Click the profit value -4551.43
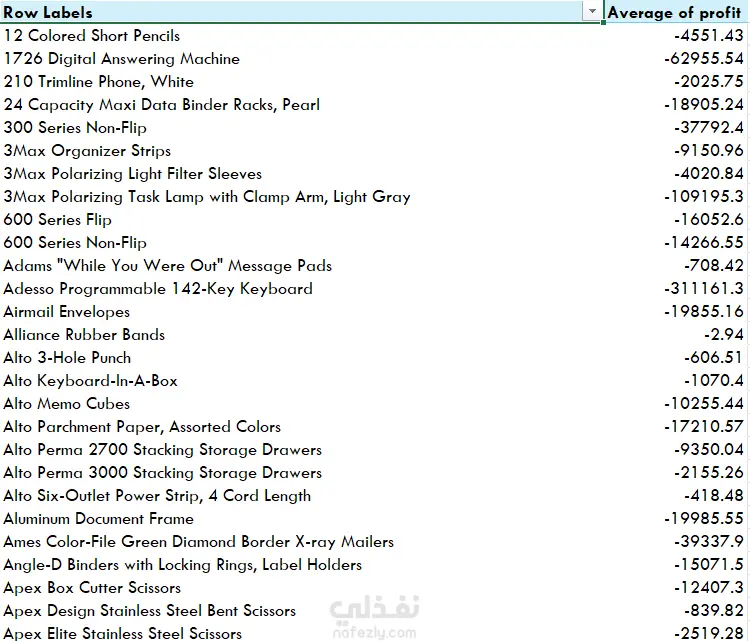The image size is (750, 641). point(709,36)
